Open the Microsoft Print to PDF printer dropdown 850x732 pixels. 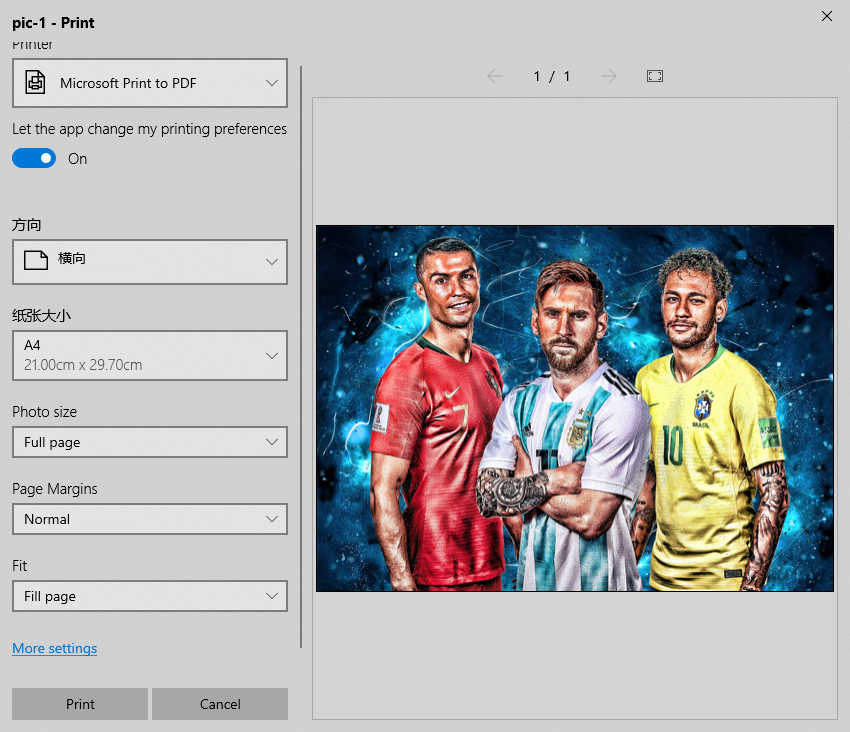150,83
